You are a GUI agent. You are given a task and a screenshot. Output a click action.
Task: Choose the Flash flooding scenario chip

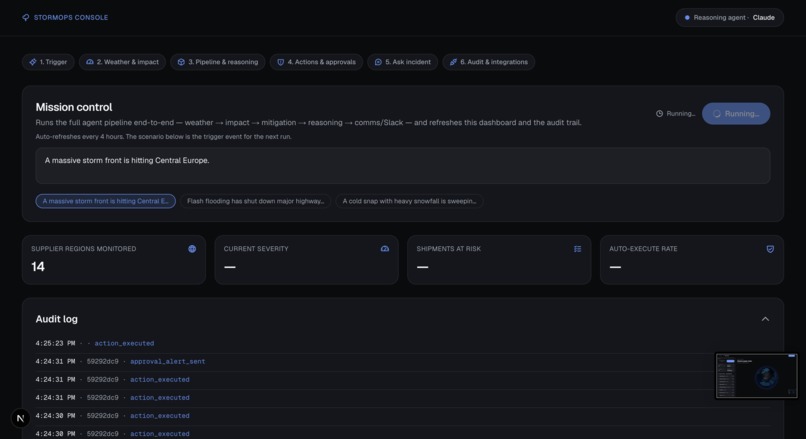pos(255,201)
